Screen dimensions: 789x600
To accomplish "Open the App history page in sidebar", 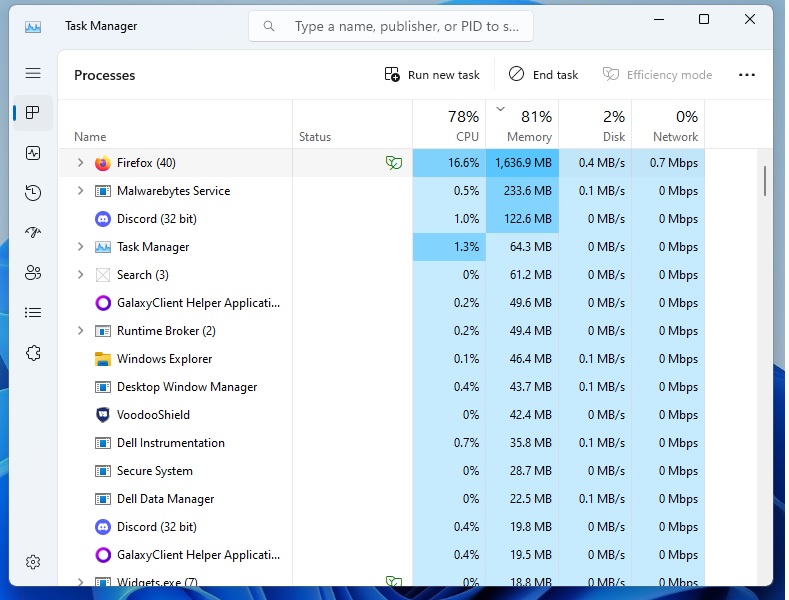I will tap(33, 193).
